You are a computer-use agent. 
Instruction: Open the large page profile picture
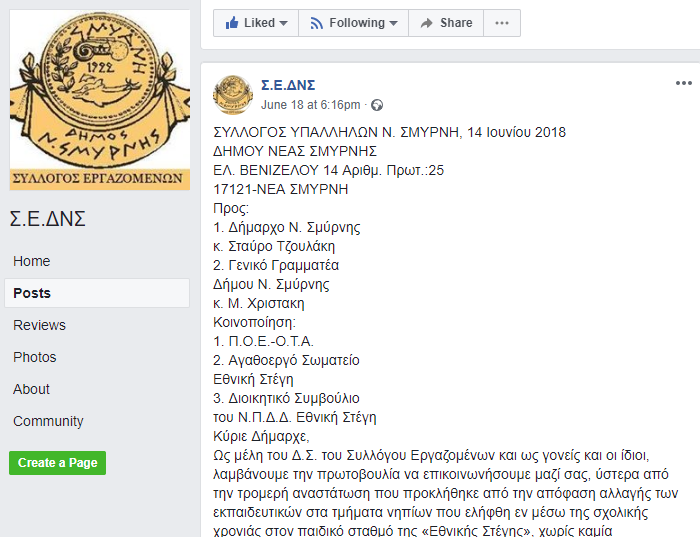(99, 100)
